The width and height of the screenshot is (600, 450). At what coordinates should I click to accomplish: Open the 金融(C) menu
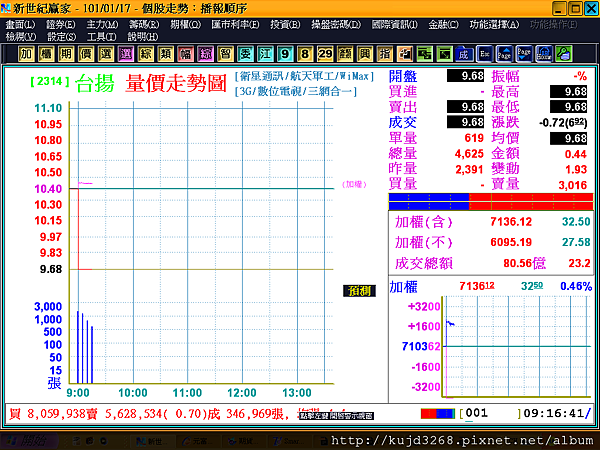(443, 24)
